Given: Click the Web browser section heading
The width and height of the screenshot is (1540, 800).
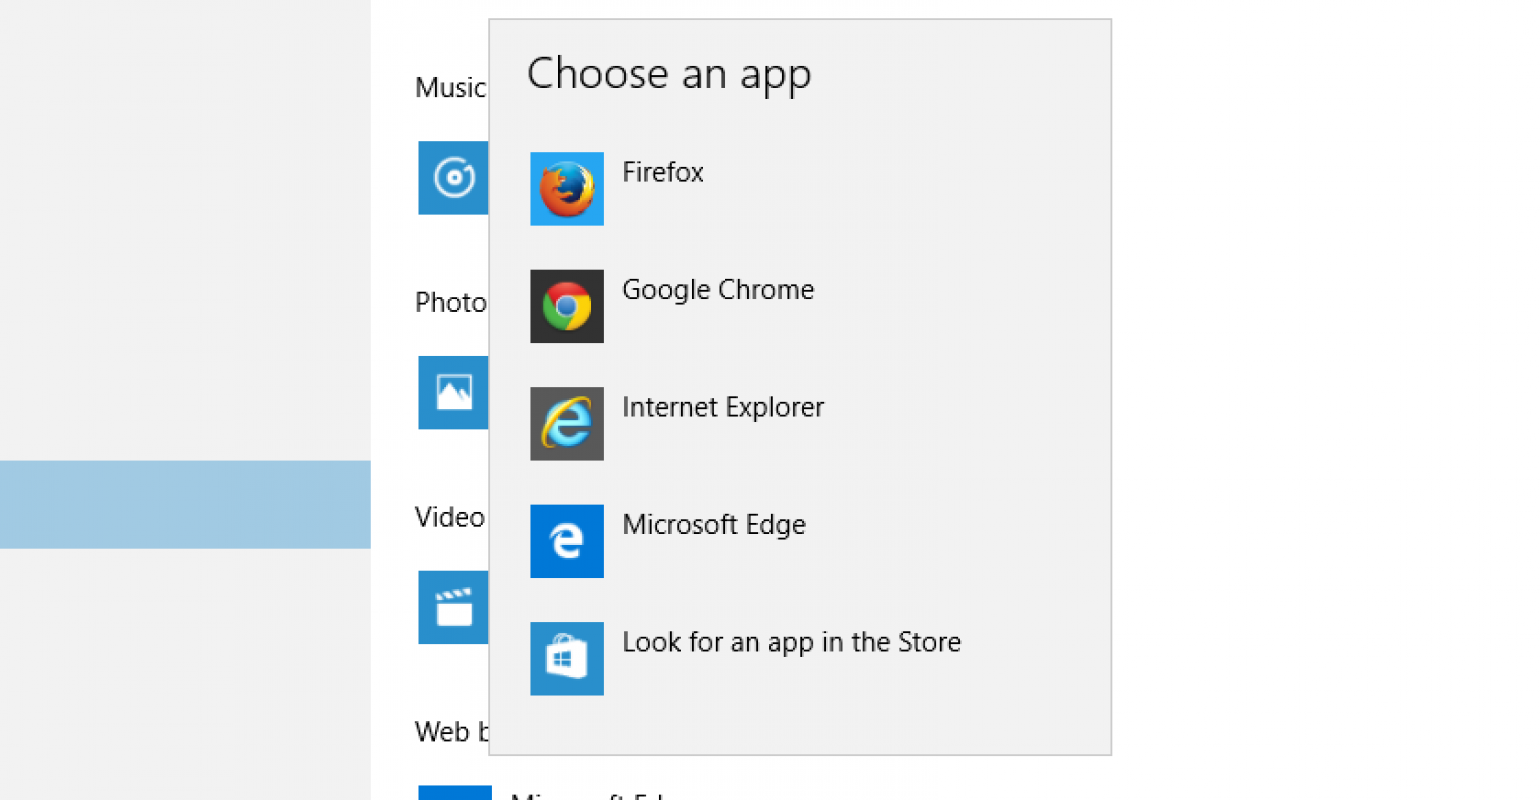Looking at the screenshot, I should [x=450, y=732].
